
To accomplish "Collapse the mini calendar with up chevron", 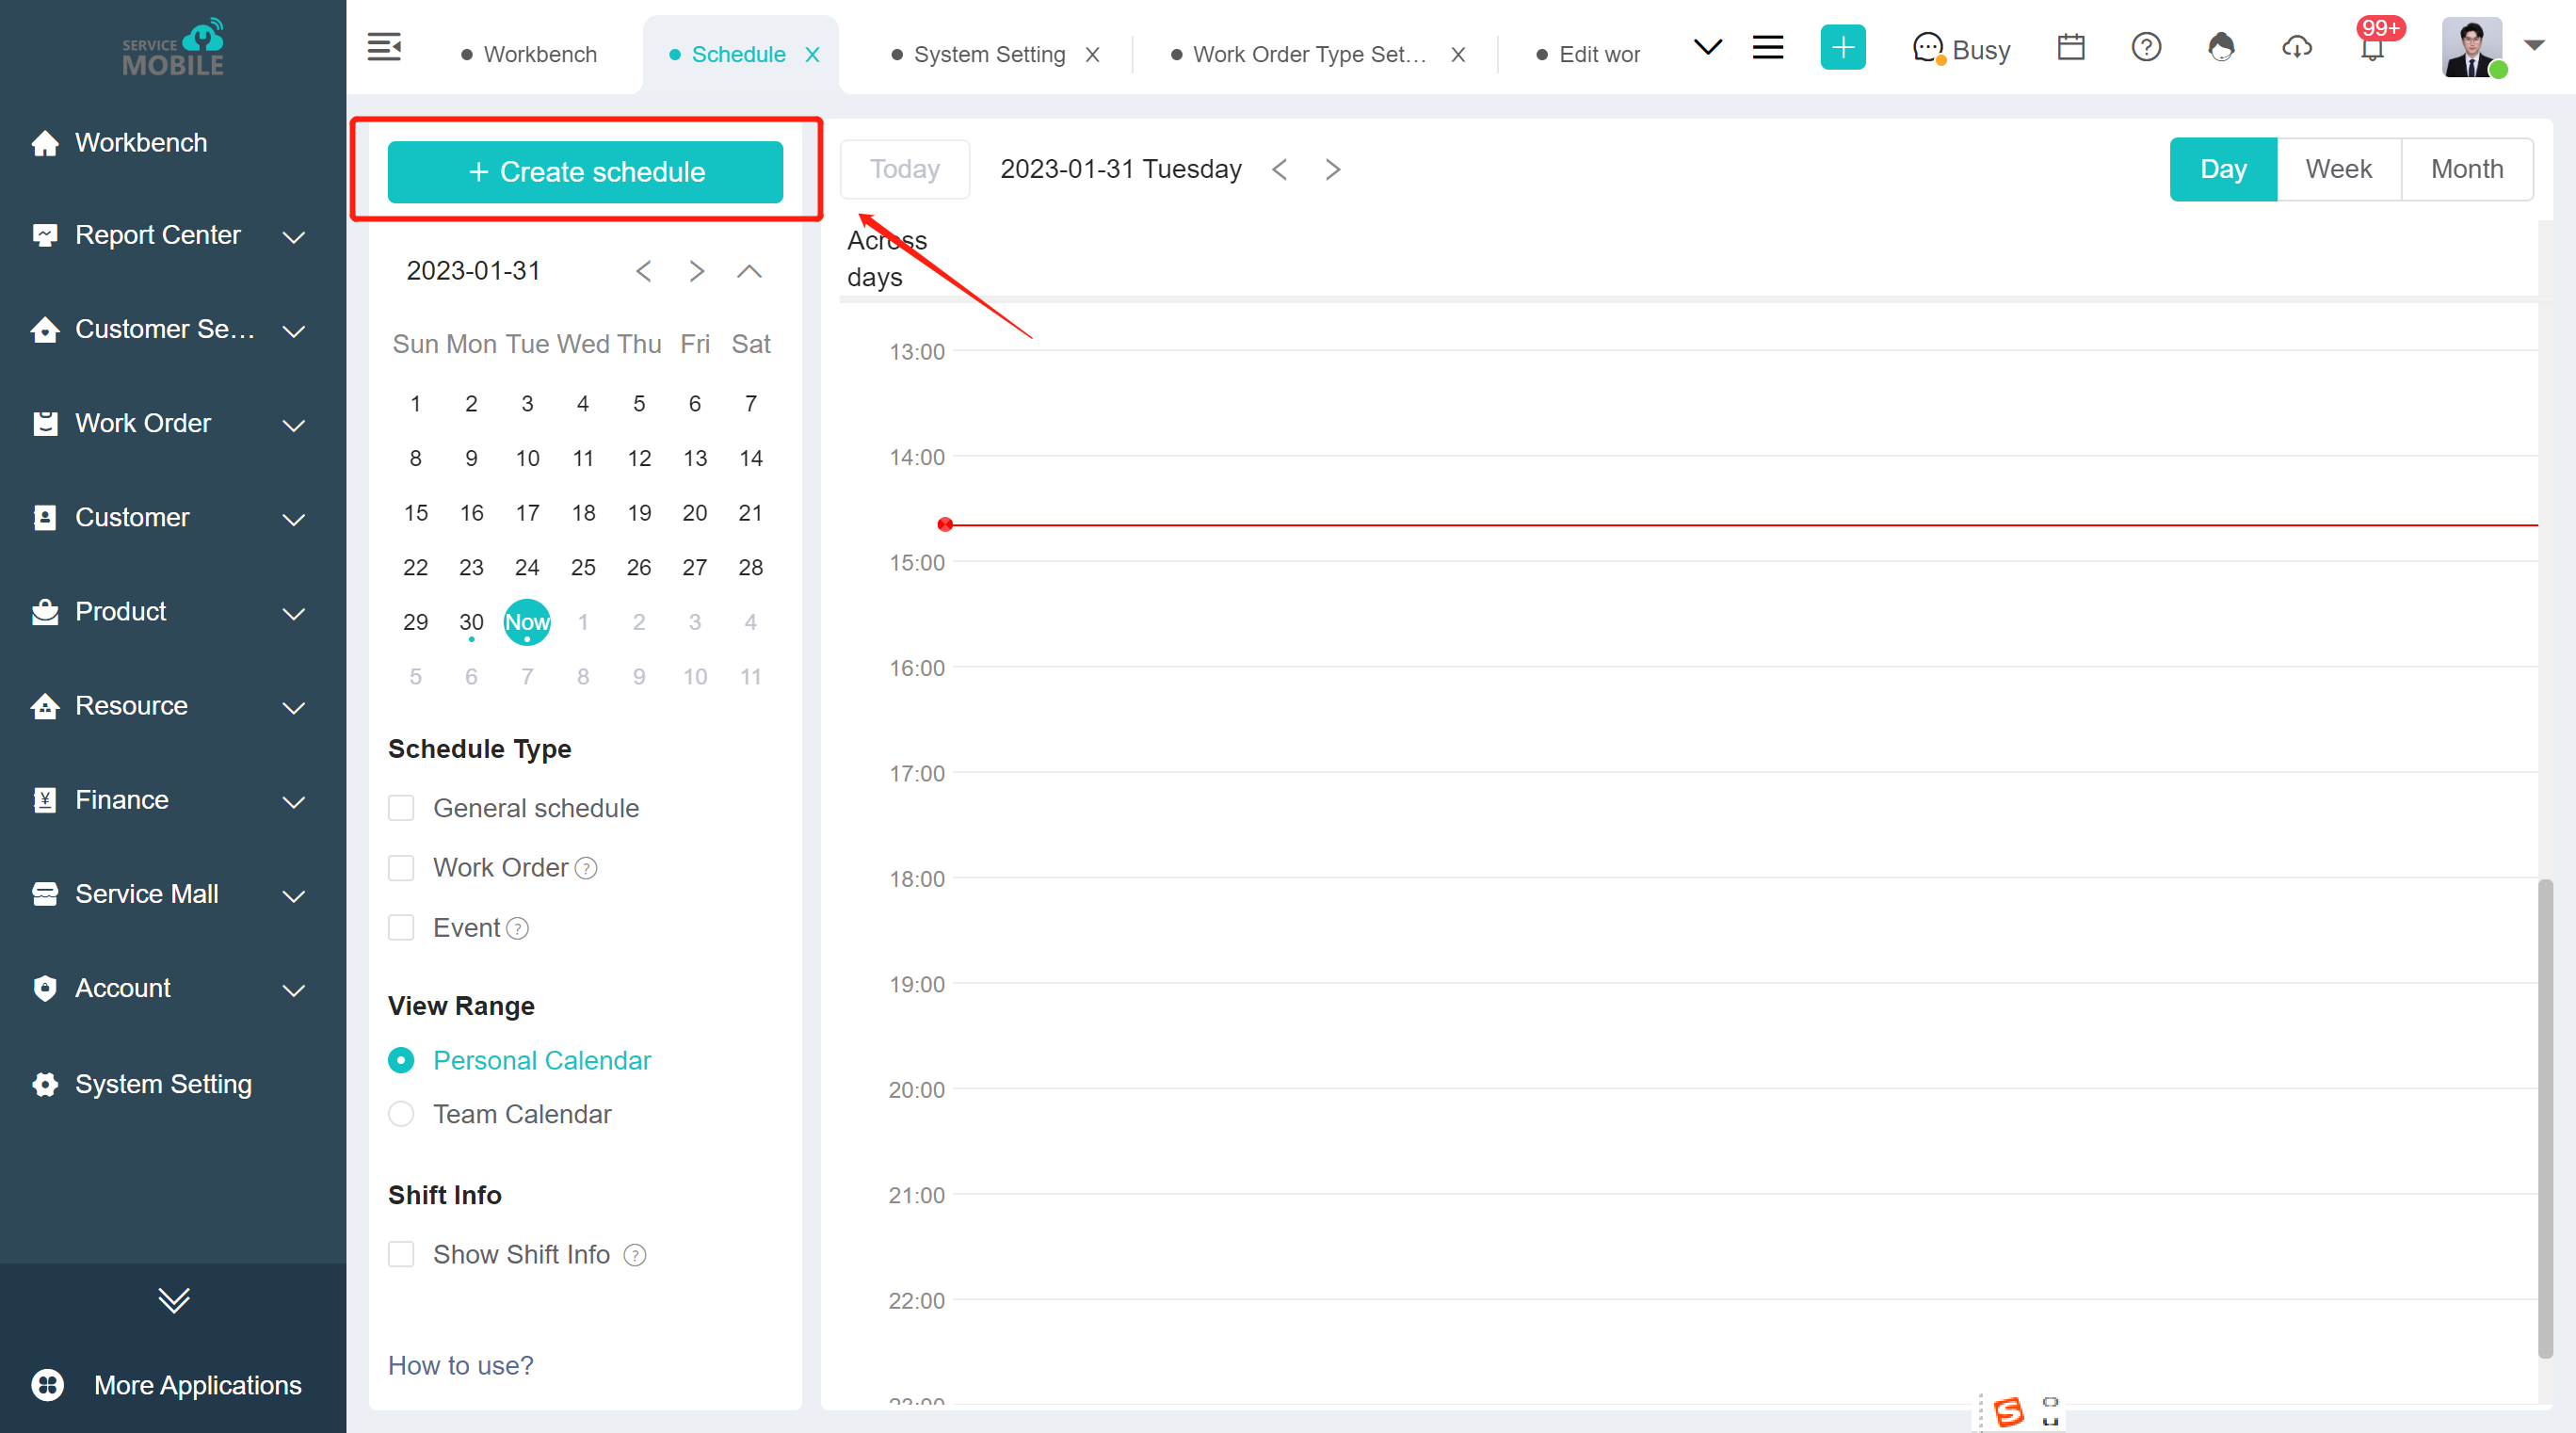I will coord(749,271).
